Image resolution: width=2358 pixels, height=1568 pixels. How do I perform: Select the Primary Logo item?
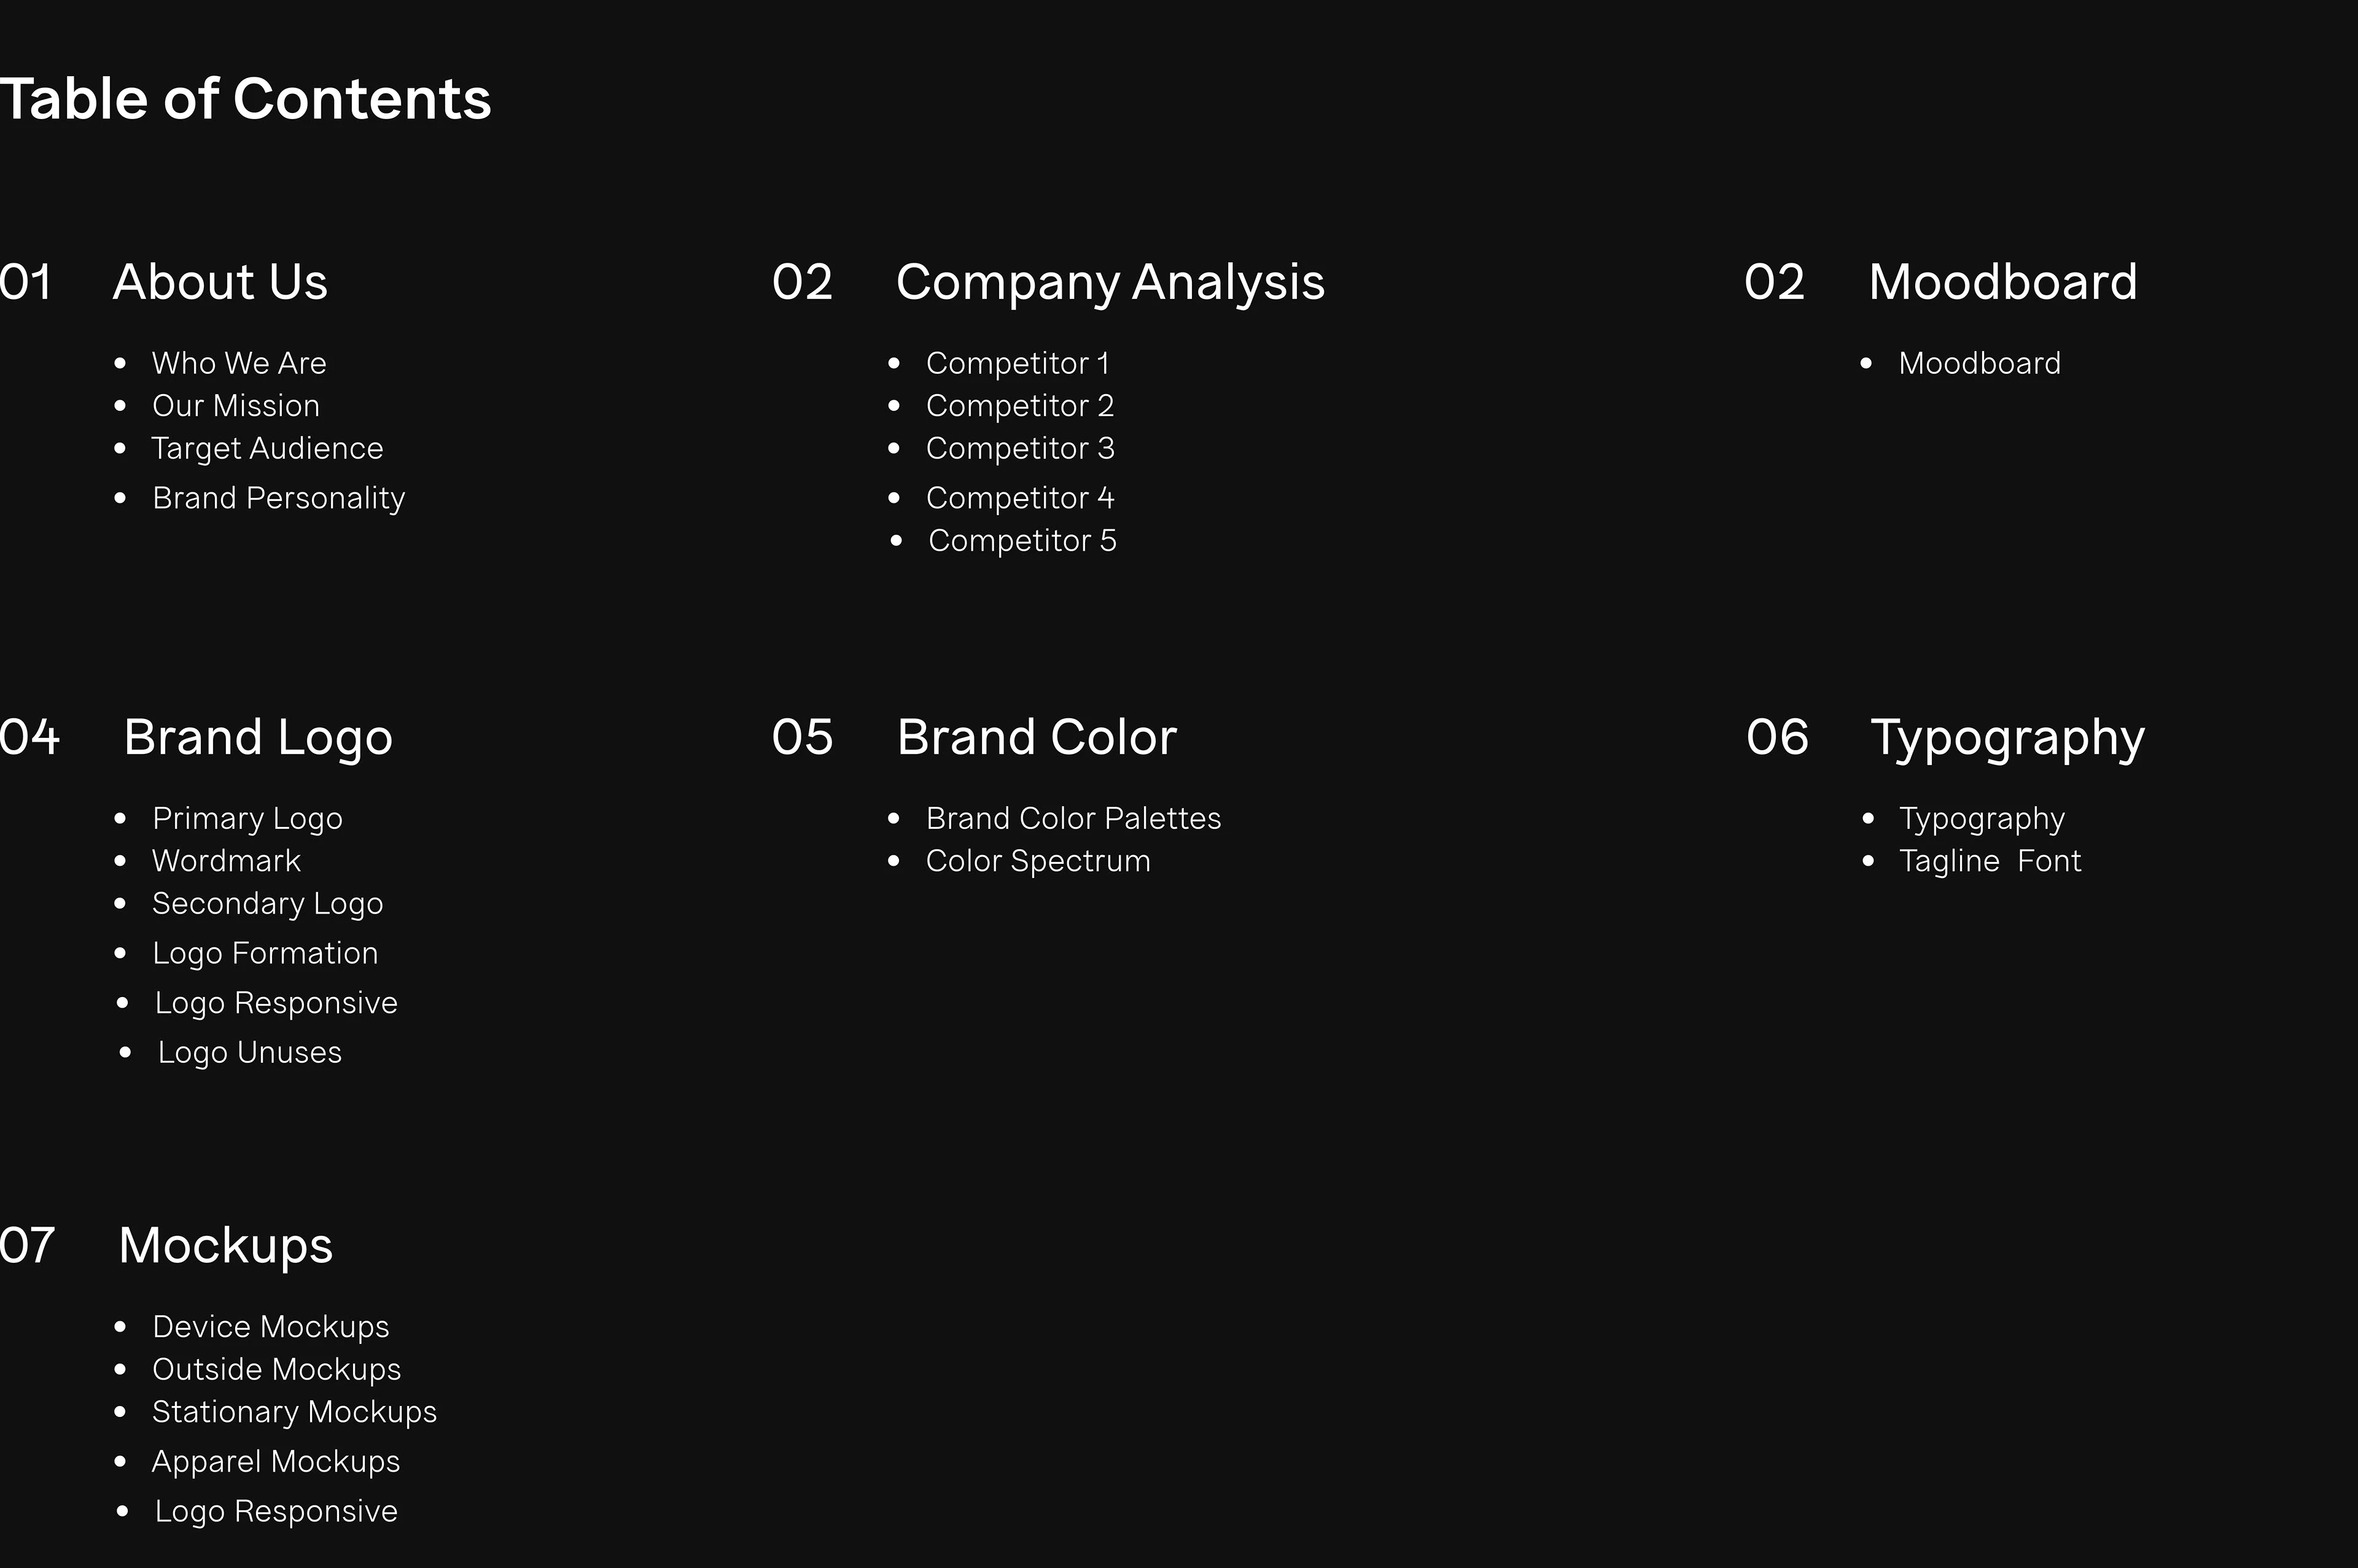pos(247,819)
